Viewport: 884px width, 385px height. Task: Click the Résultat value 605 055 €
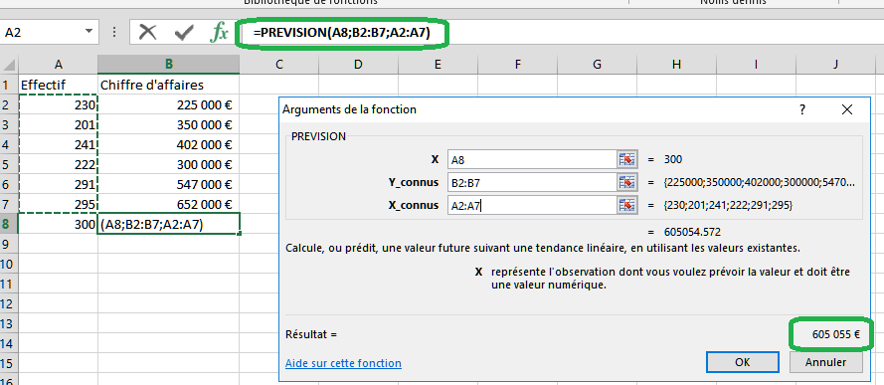click(x=836, y=334)
